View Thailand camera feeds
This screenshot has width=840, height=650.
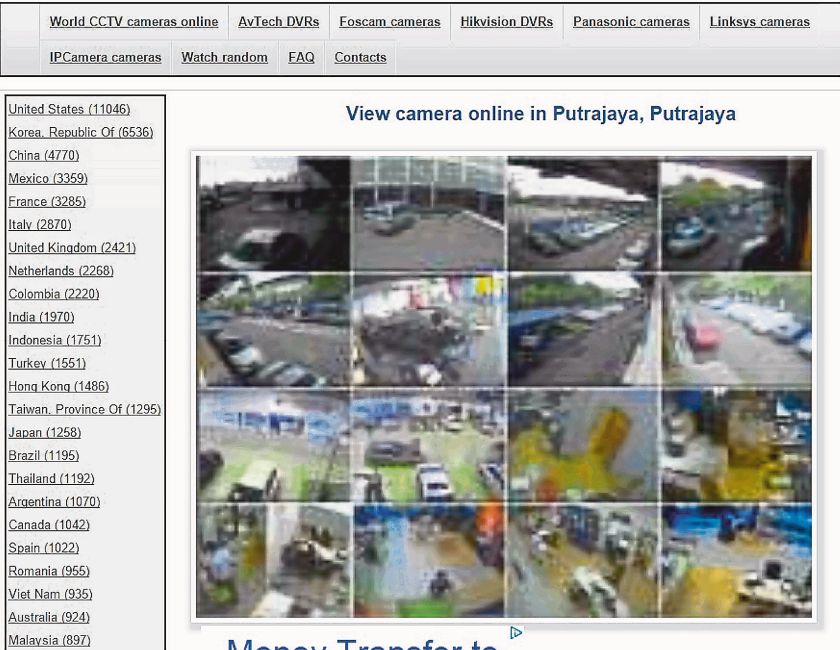50,478
